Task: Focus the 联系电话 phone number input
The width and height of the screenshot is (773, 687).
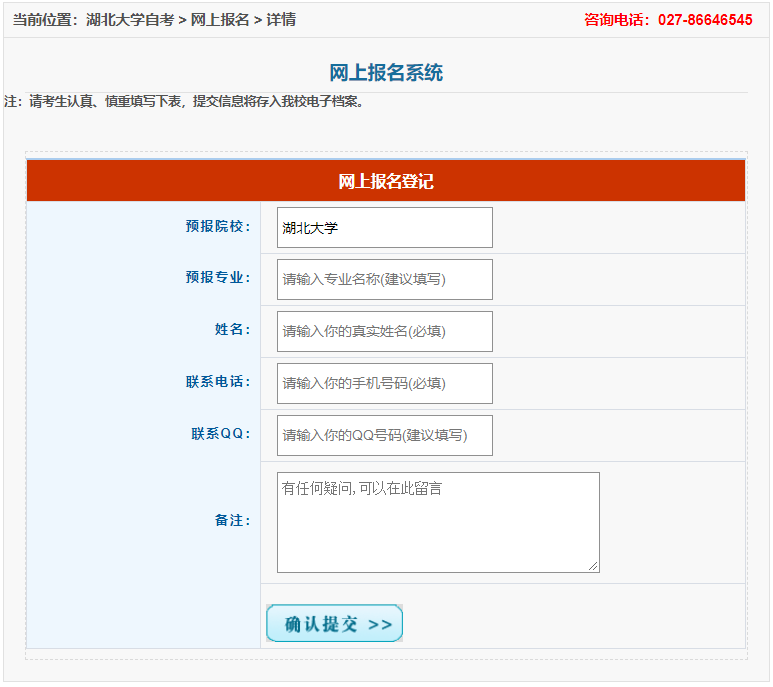Action: pyautogui.click(x=385, y=383)
